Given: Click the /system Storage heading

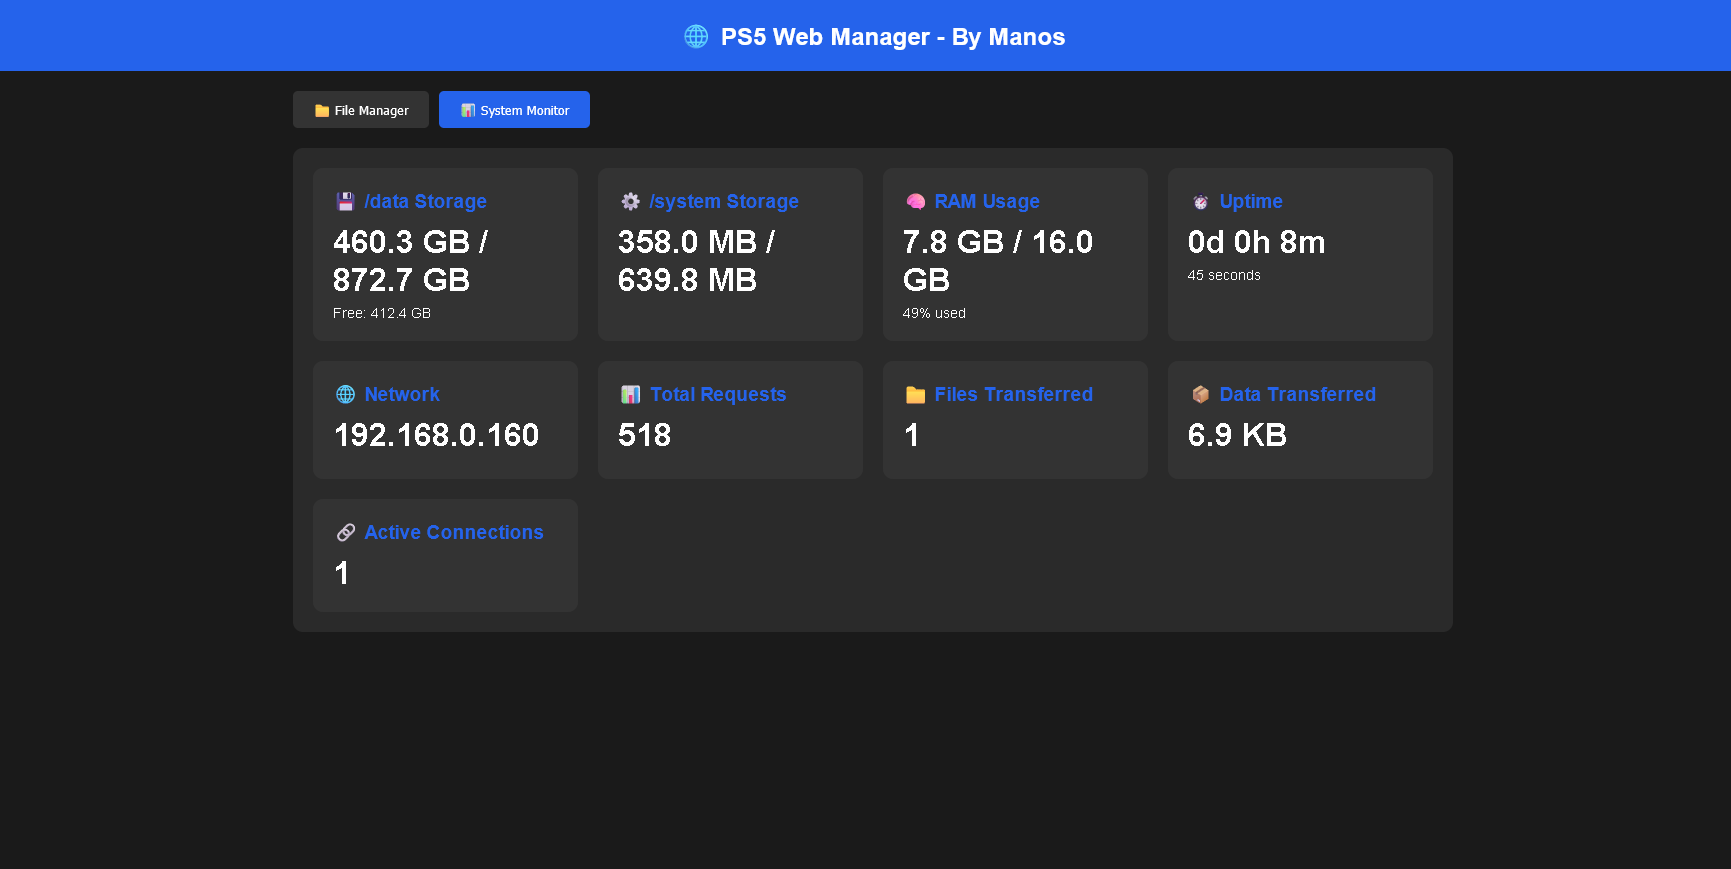Looking at the screenshot, I should click(724, 202).
